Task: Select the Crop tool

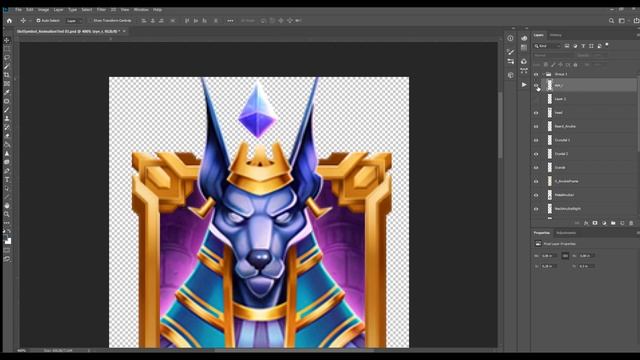Action: click(7, 75)
